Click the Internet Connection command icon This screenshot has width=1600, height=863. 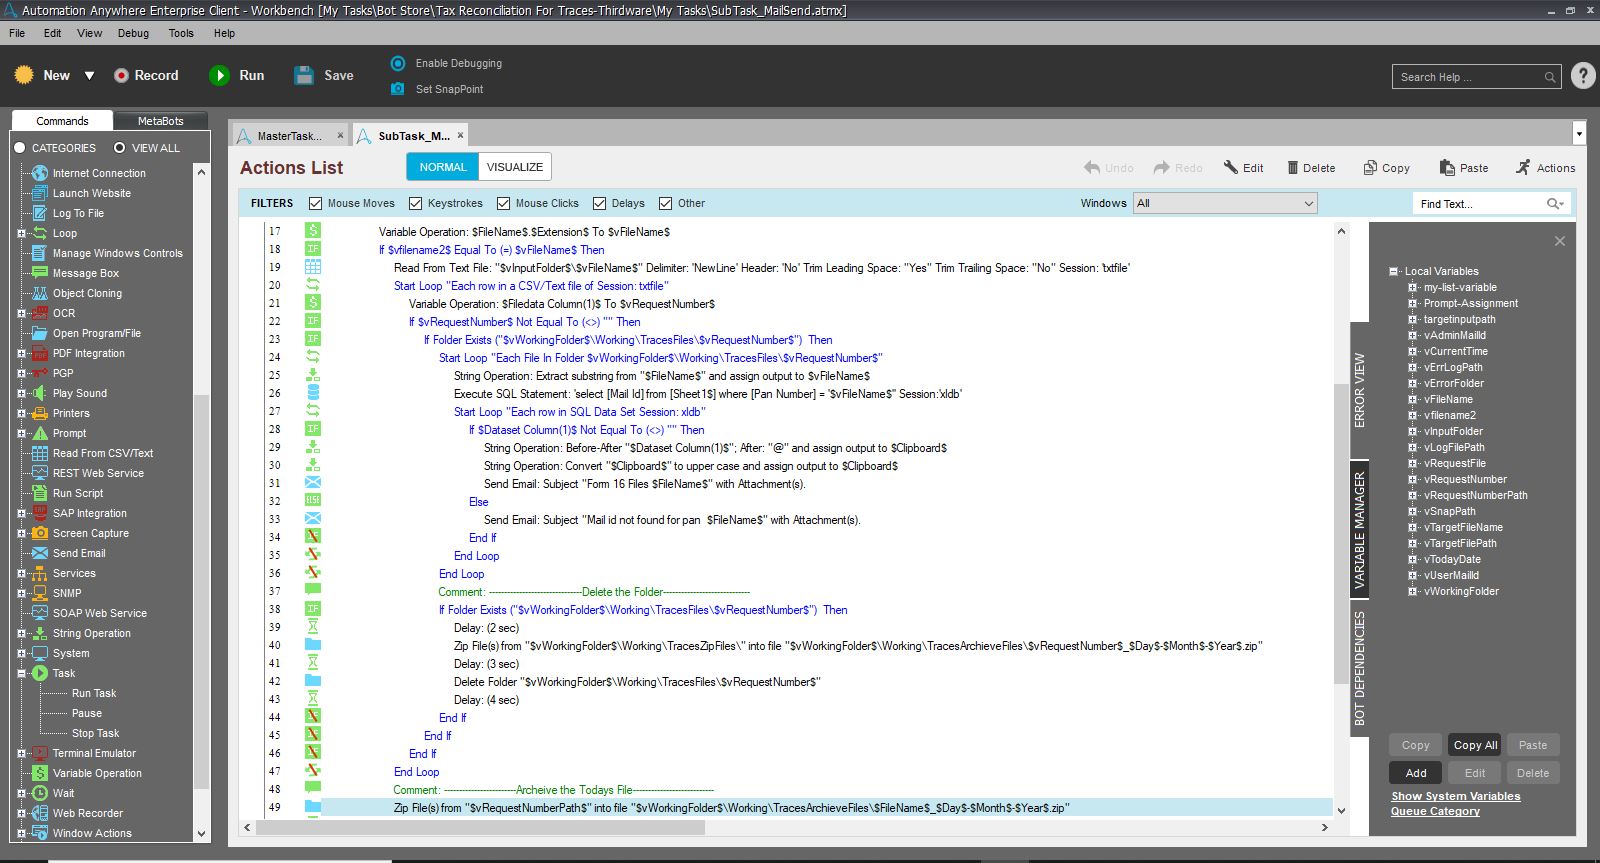pyautogui.click(x=40, y=173)
